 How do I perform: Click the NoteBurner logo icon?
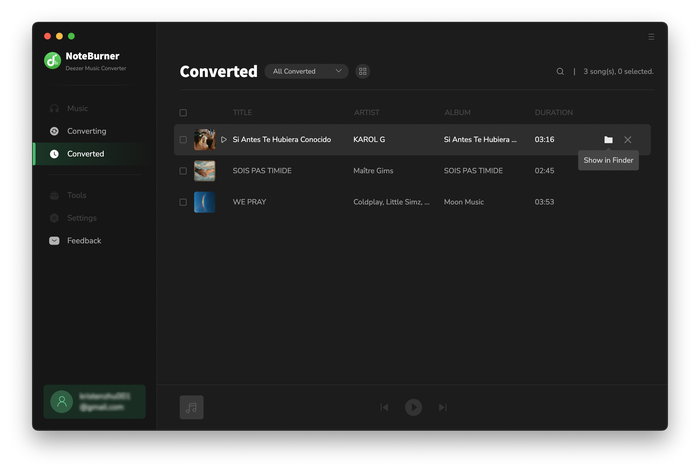click(52, 61)
